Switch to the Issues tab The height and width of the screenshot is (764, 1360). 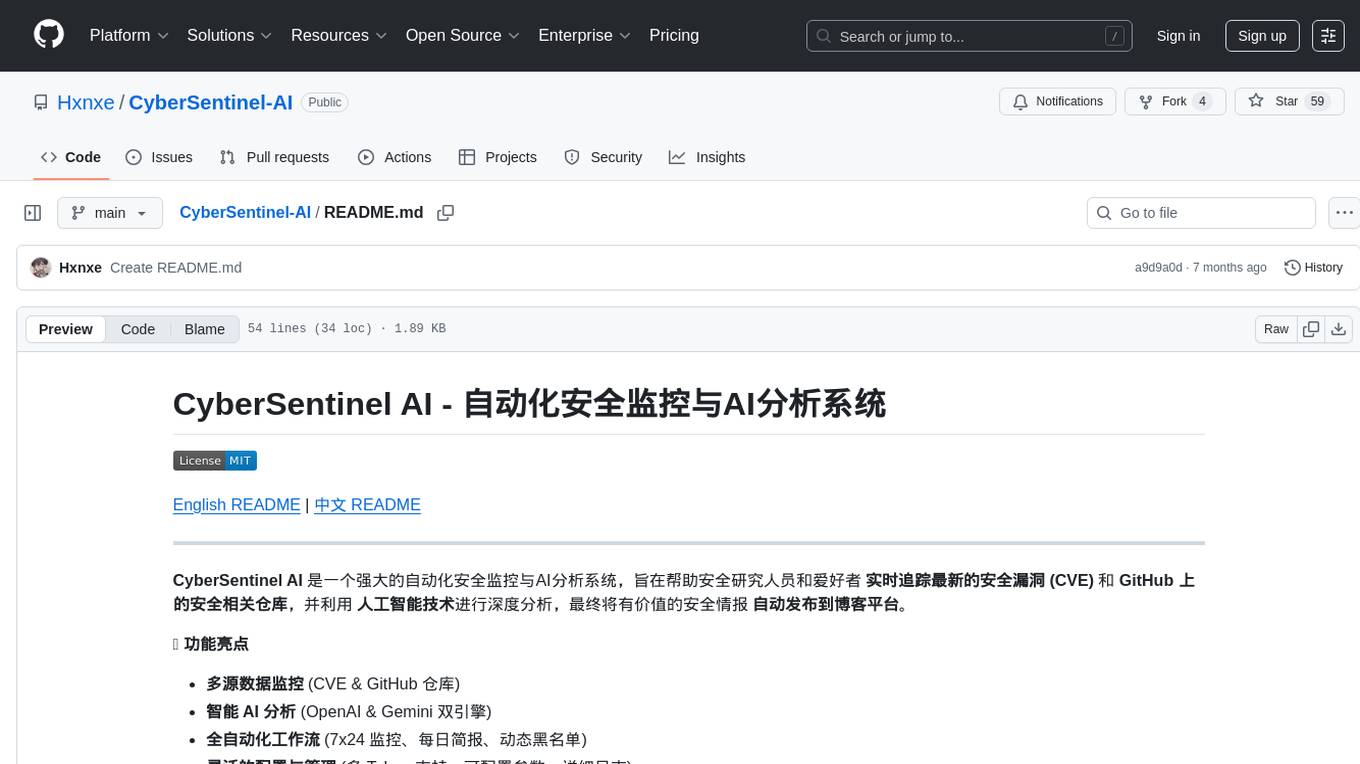pyautogui.click(x=159, y=157)
